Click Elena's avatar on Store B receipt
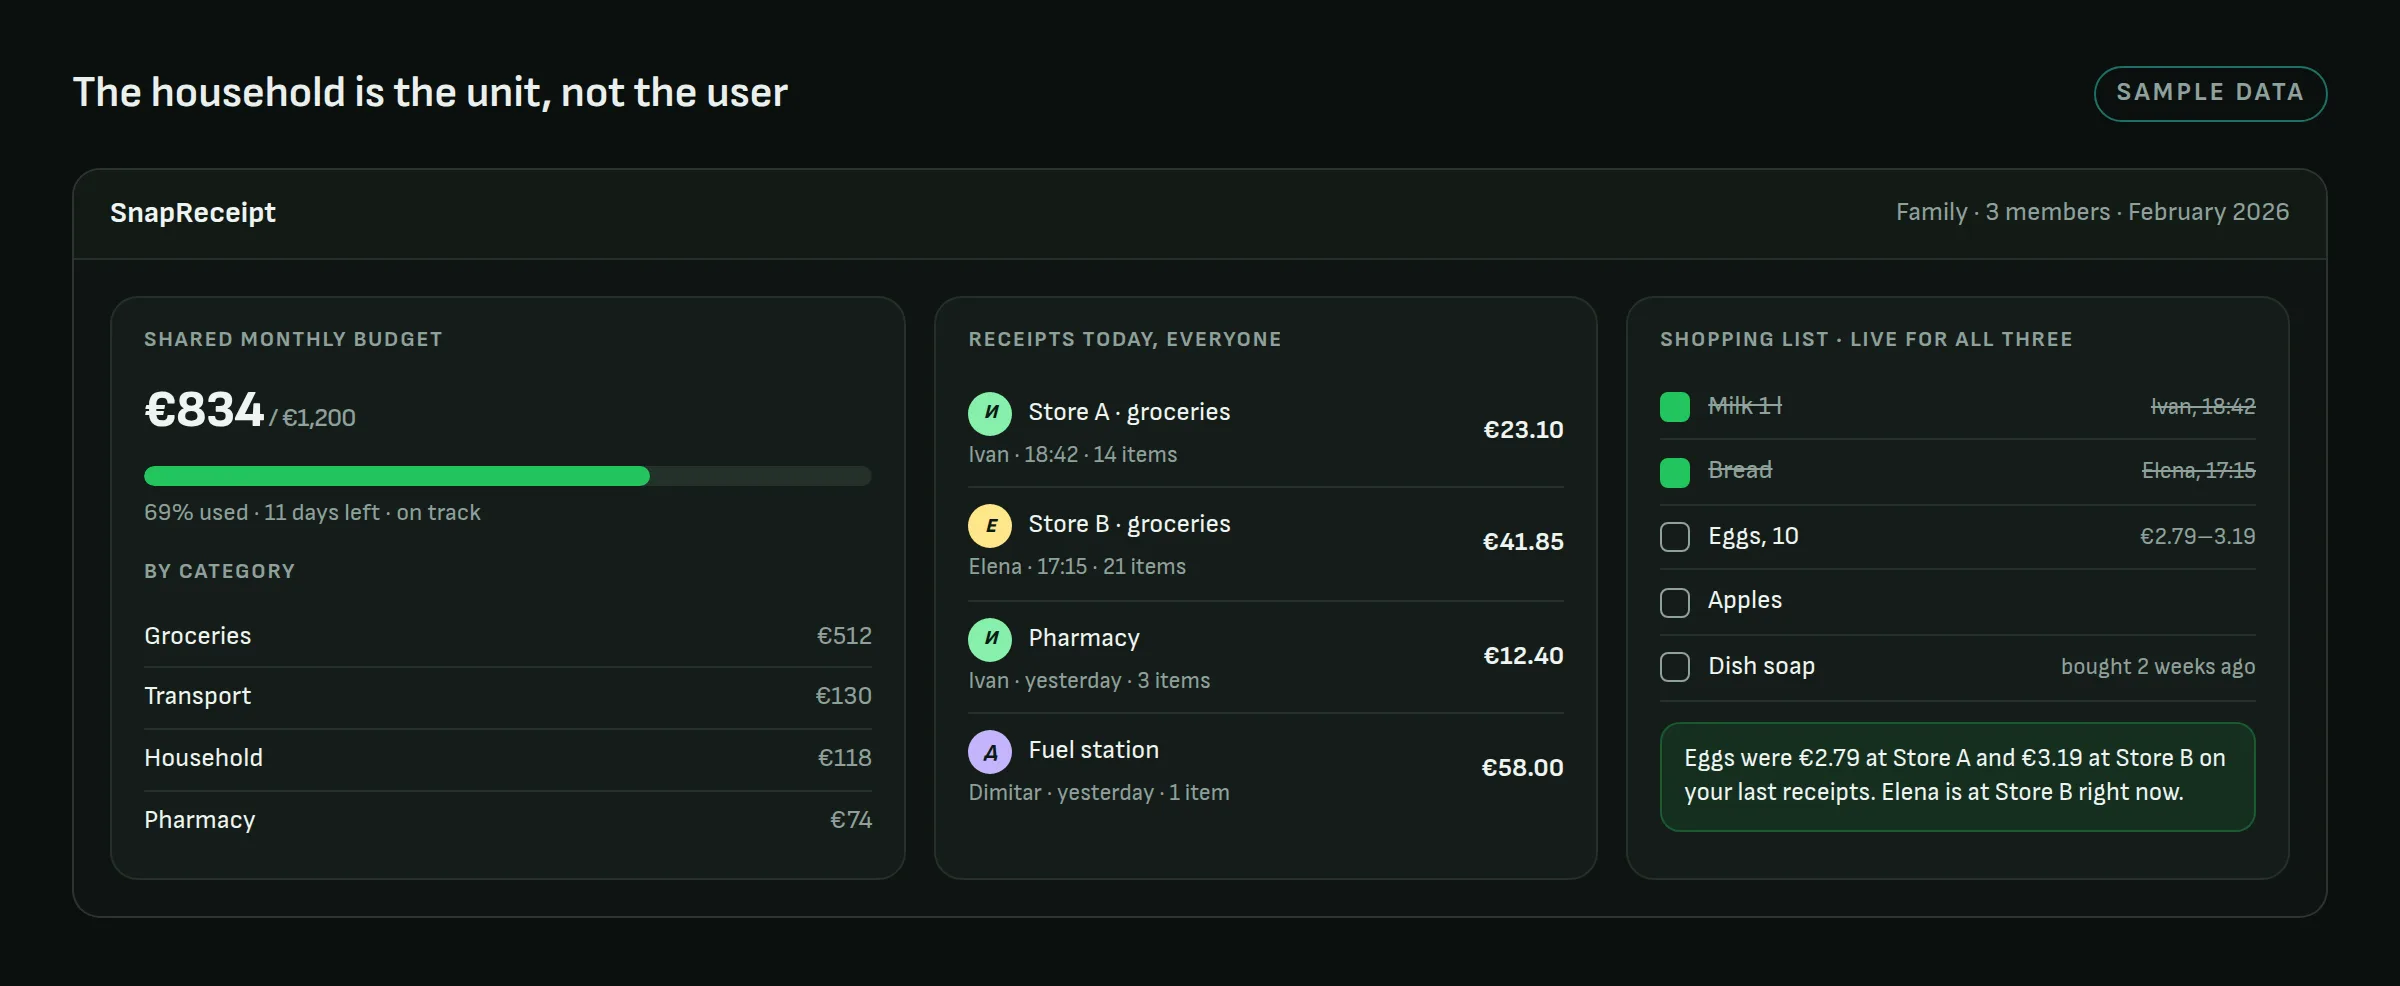The image size is (2400, 986). 990,525
